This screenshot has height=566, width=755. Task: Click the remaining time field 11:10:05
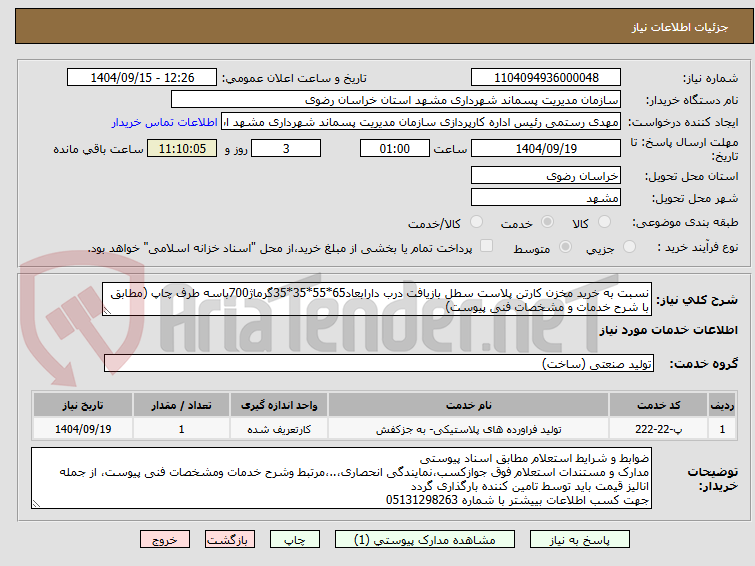[x=182, y=148]
